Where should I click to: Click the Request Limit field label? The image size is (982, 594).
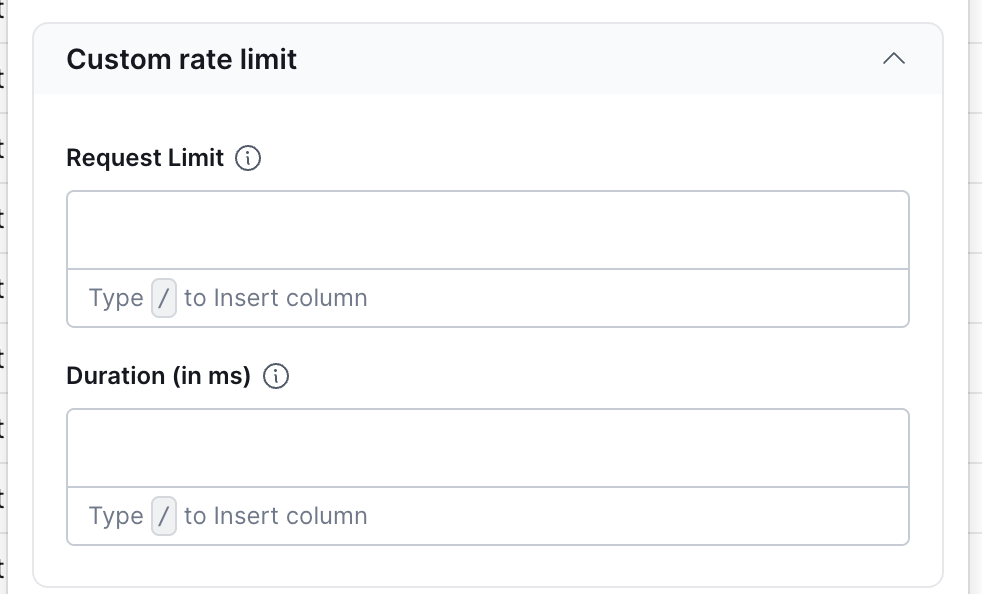pyautogui.click(x=145, y=158)
